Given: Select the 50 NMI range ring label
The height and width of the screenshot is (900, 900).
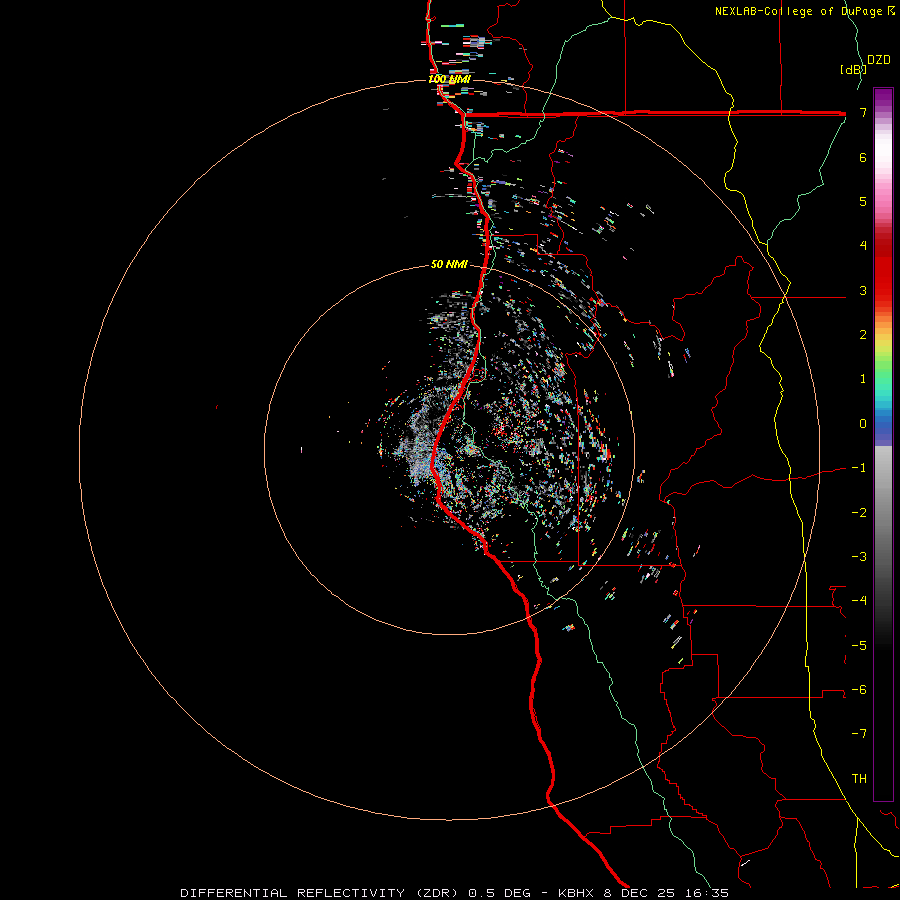Looking at the screenshot, I should click(449, 264).
